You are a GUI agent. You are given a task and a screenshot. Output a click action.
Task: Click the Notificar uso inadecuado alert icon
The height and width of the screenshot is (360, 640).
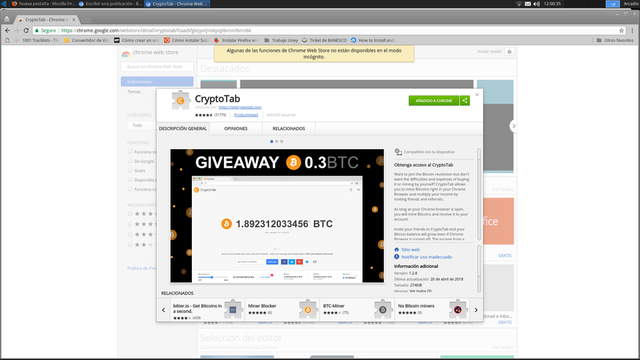click(396, 257)
